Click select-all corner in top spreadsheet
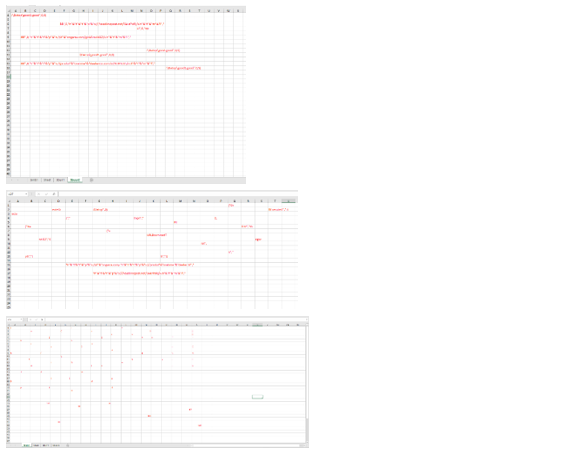Screen dimensions: 578x459 click(x=8, y=11)
